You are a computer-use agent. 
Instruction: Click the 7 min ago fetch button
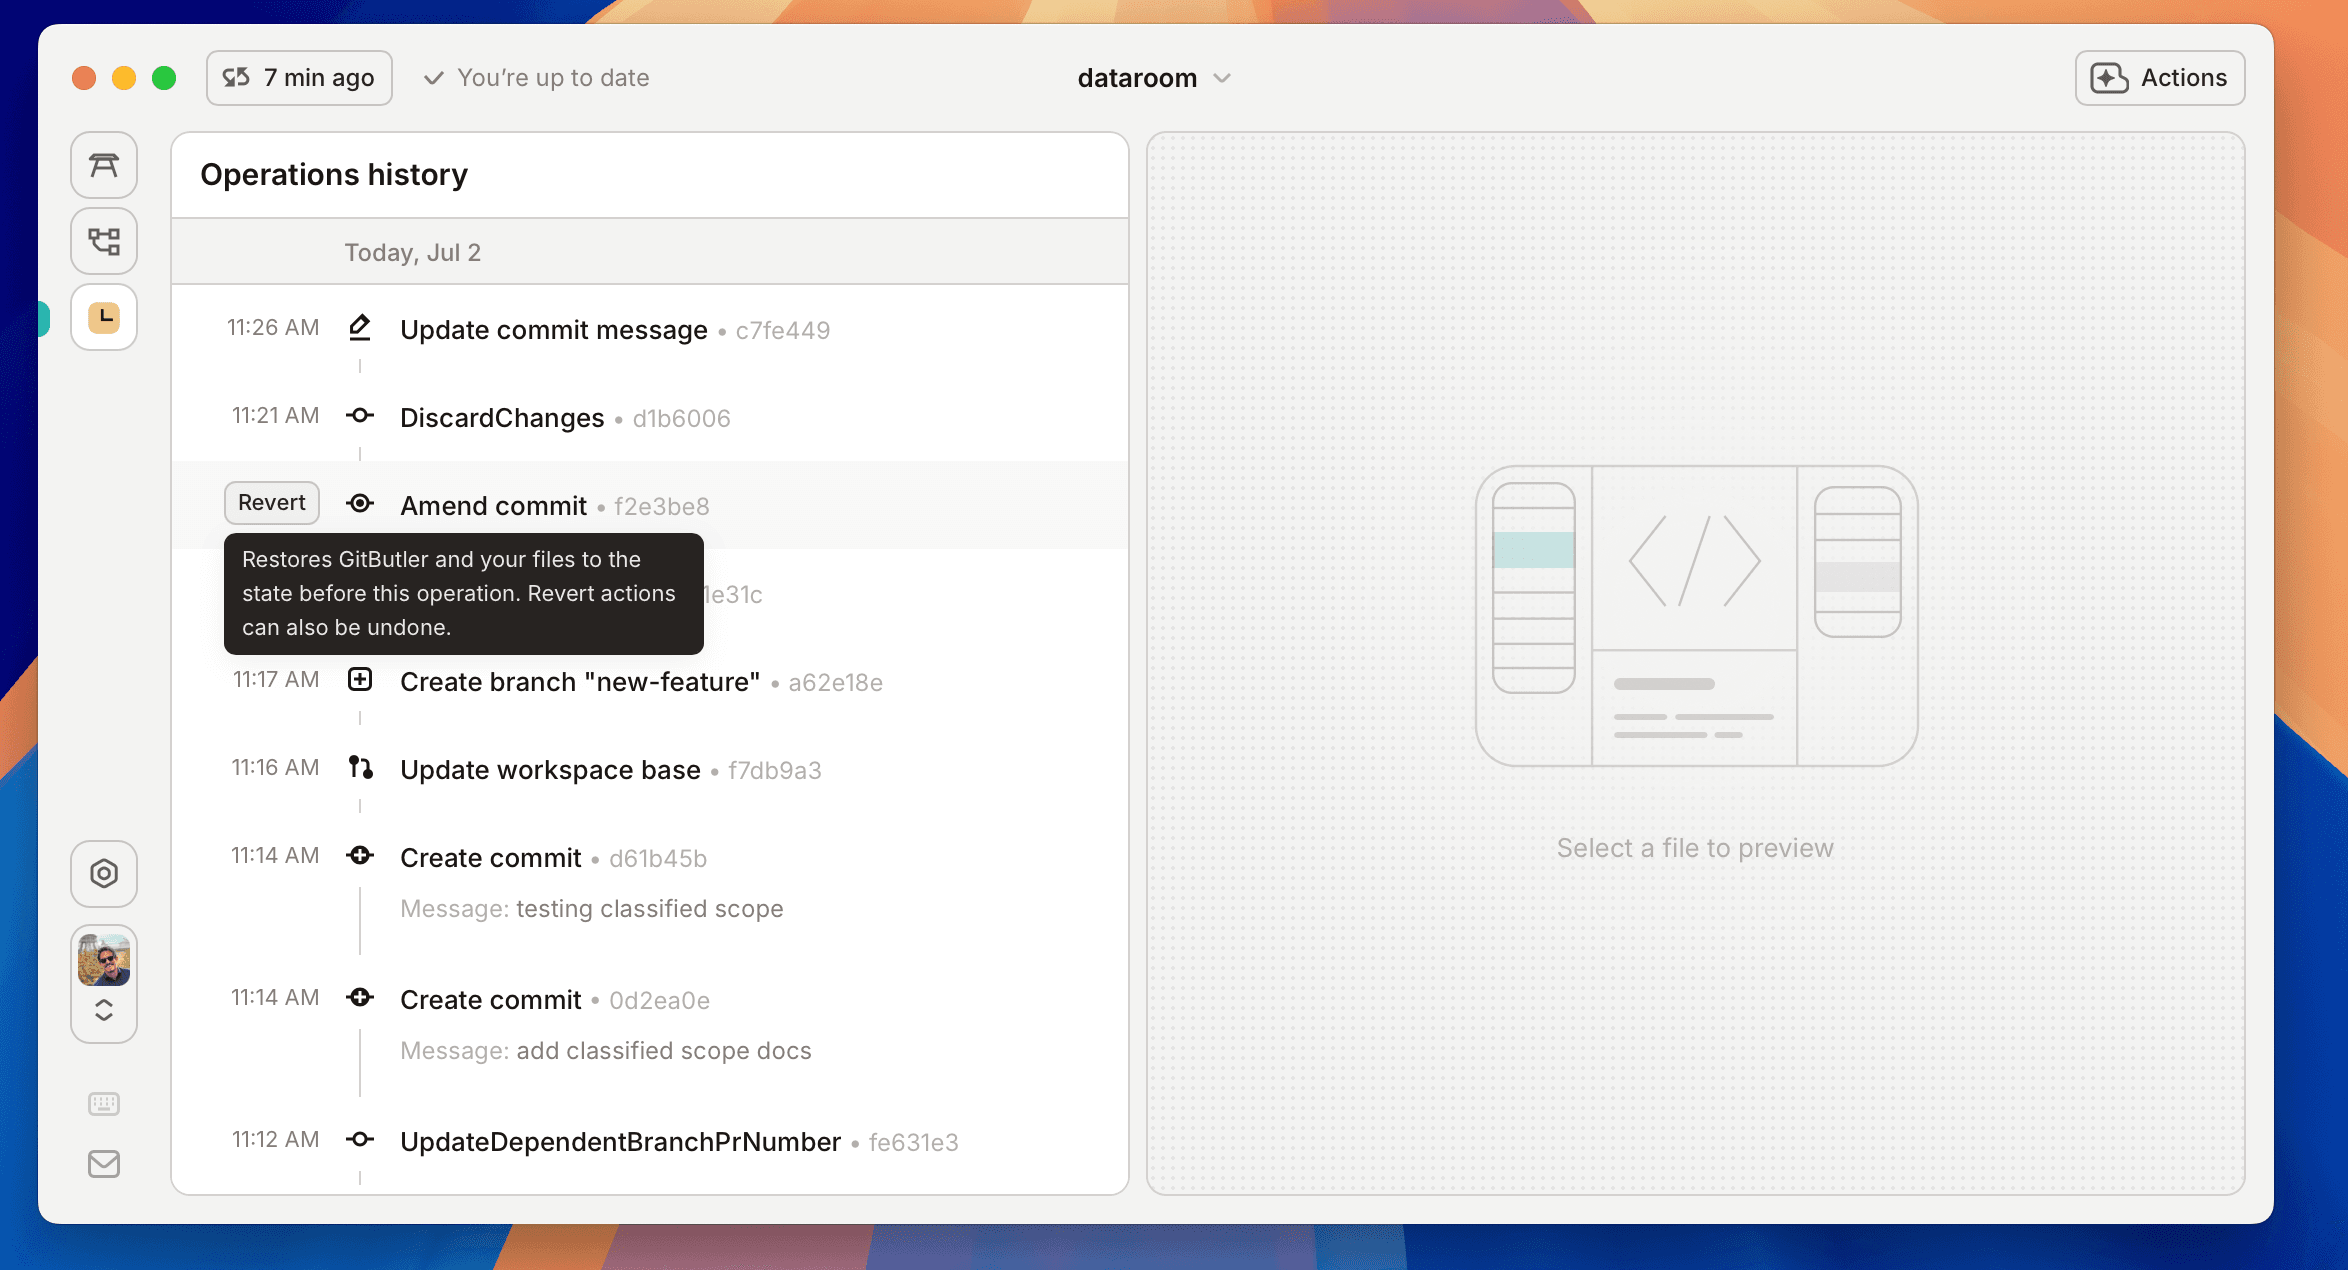pyautogui.click(x=299, y=78)
